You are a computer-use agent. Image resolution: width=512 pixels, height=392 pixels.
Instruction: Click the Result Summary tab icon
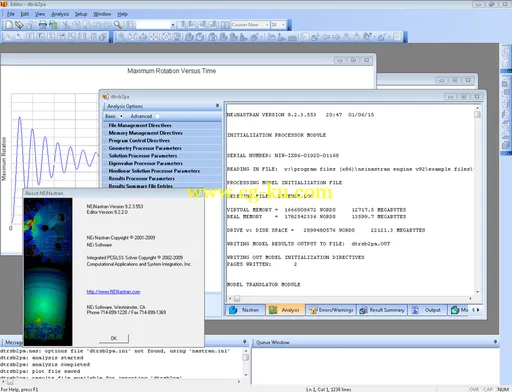(x=363, y=310)
